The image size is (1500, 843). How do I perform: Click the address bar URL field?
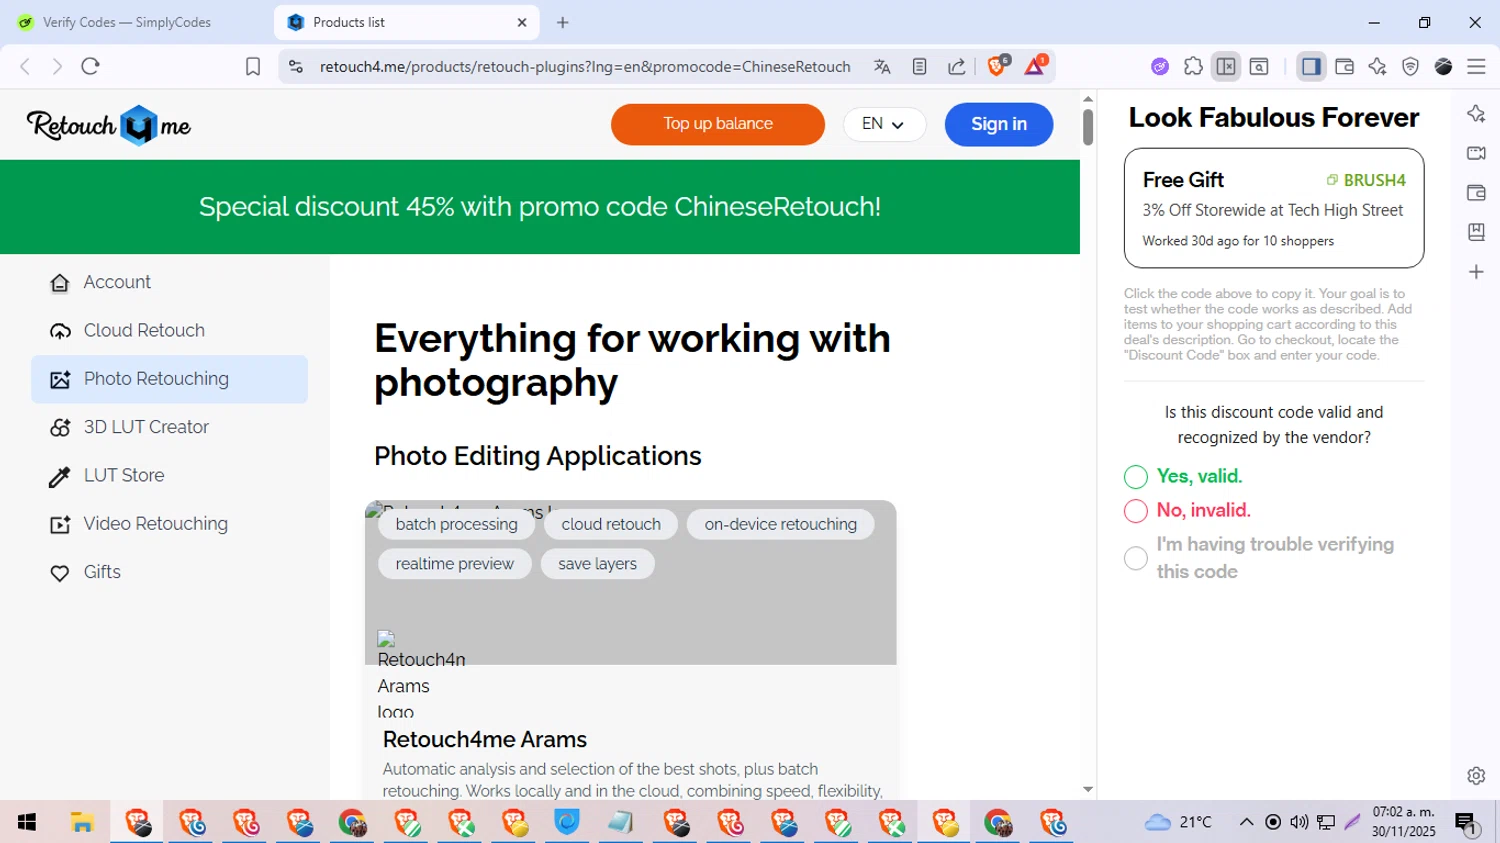pyautogui.click(x=585, y=66)
